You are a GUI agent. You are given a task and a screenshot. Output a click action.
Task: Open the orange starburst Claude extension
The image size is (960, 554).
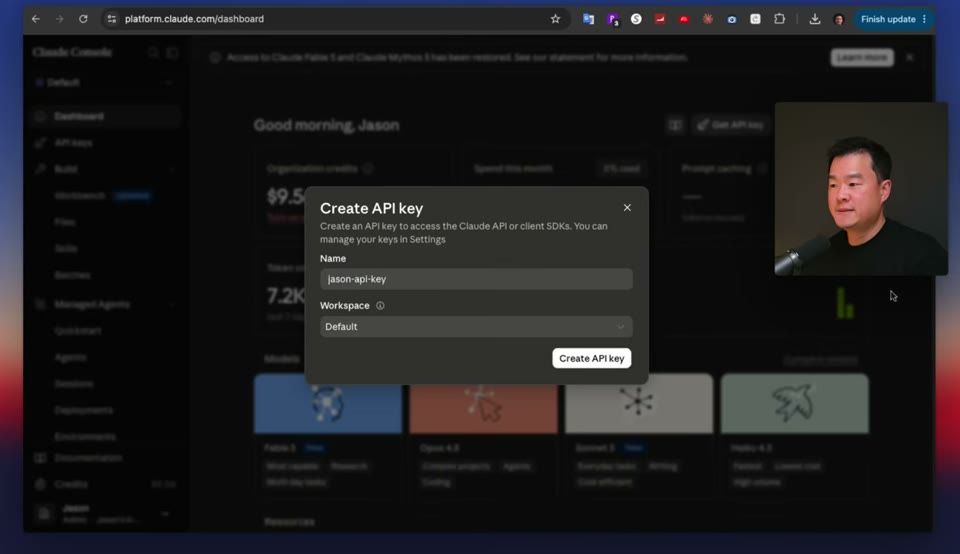tap(708, 19)
